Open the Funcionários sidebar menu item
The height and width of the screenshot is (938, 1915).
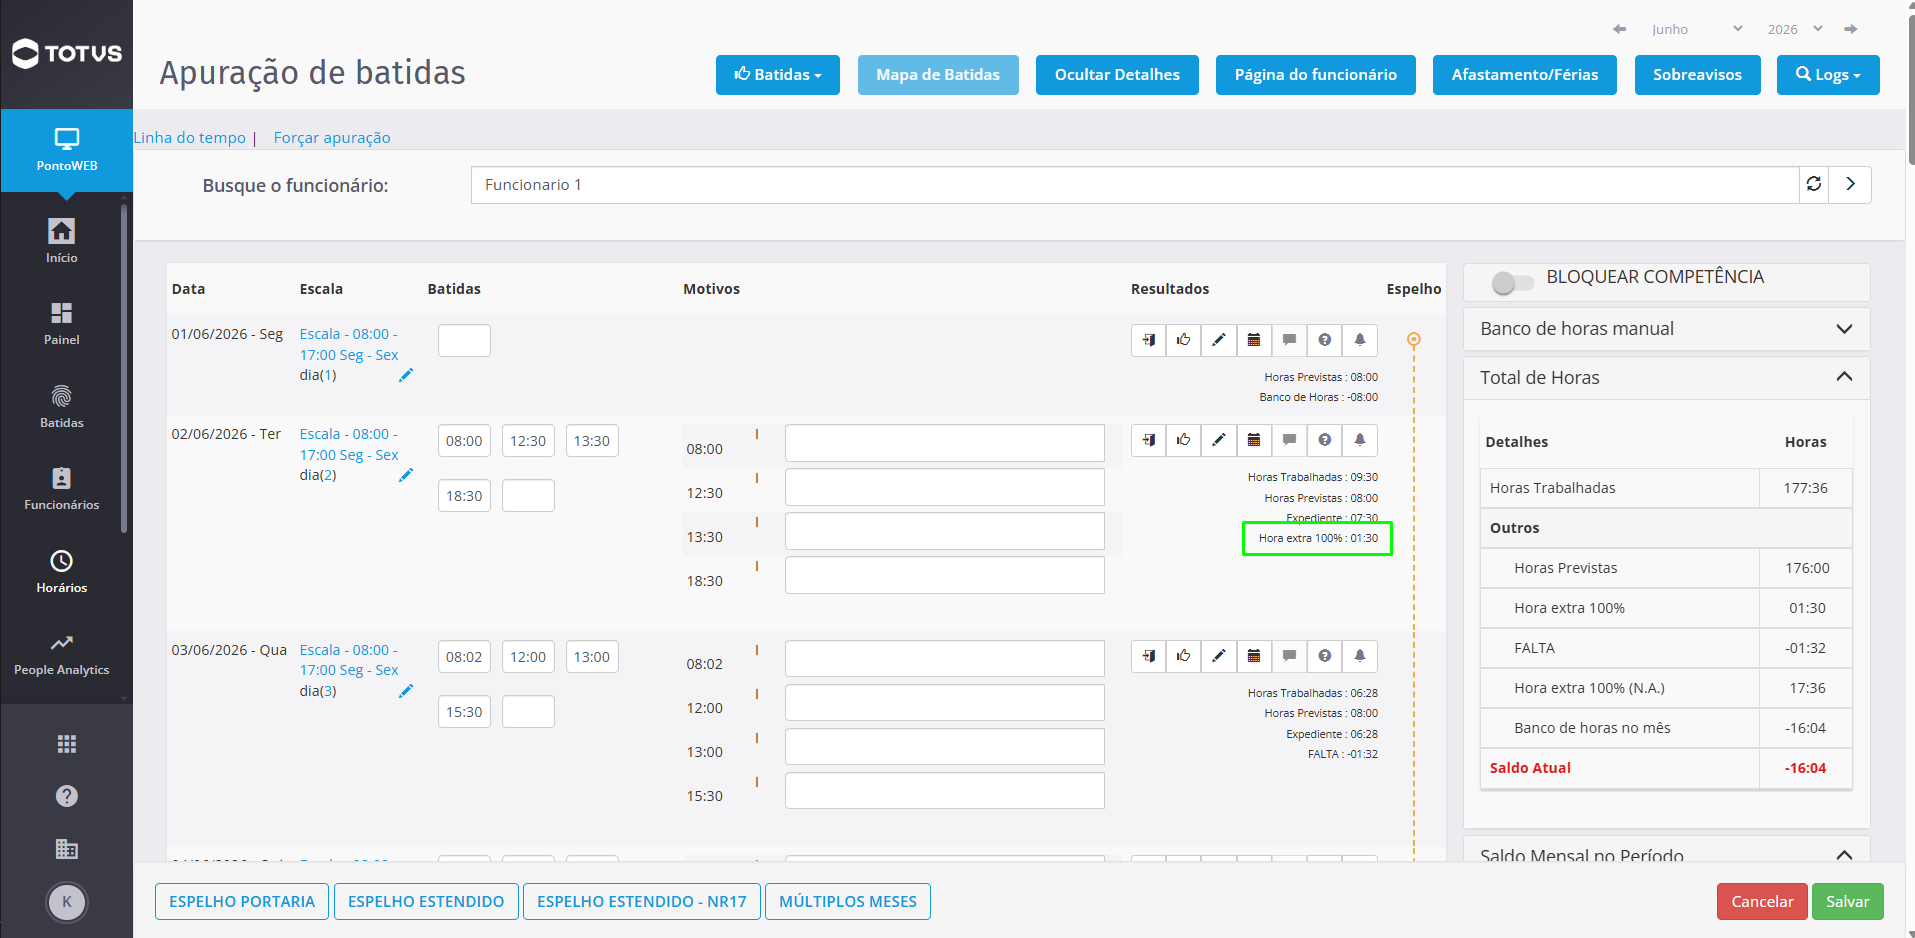click(61, 488)
